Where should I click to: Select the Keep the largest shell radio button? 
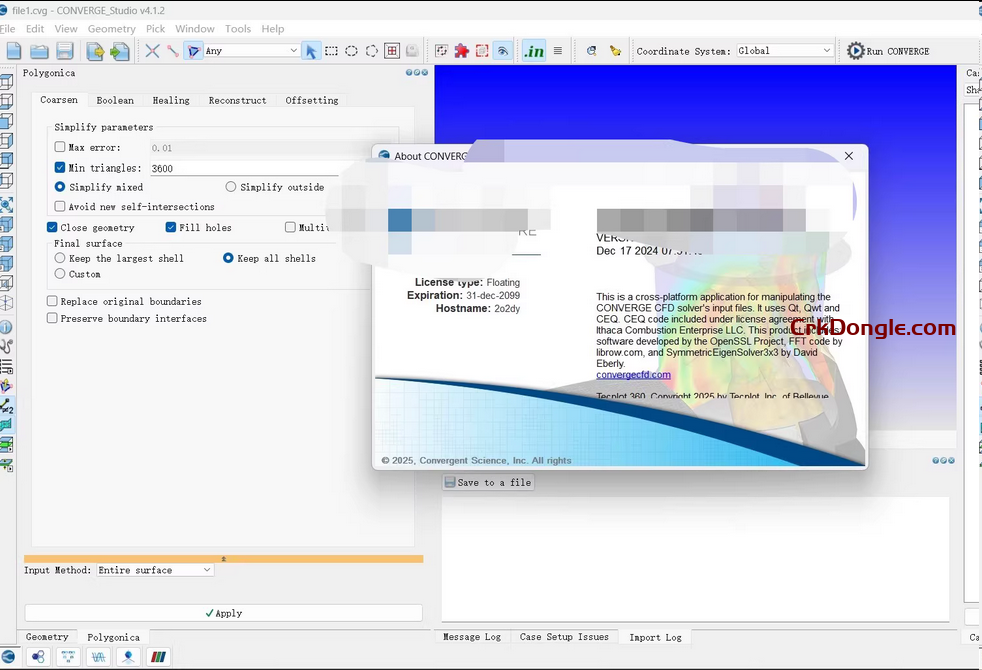(60, 259)
